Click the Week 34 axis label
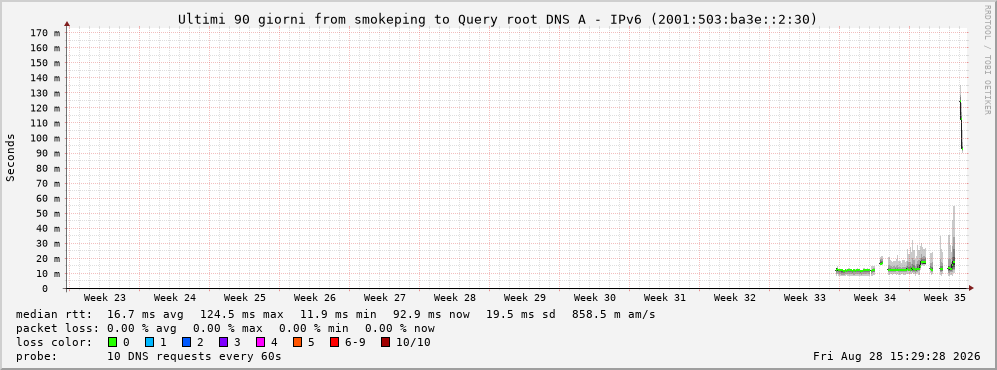997x370 pixels. (x=874, y=298)
